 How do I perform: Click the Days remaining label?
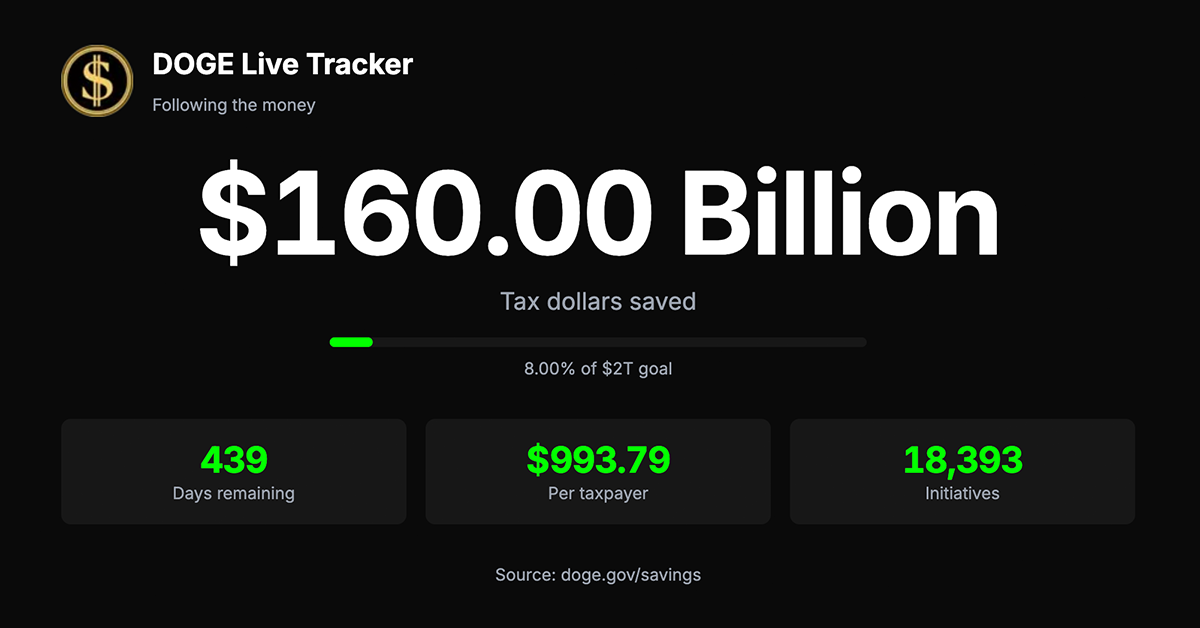[x=234, y=493]
